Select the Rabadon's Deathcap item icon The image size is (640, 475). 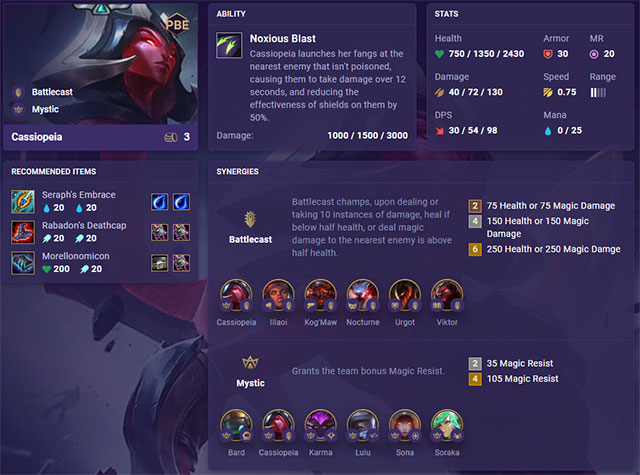coord(23,232)
